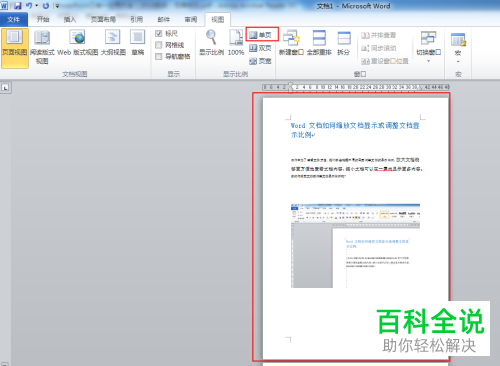This screenshot has width=500, height=366.
Task: Click the blue document heading text
Action: [x=355, y=130]
